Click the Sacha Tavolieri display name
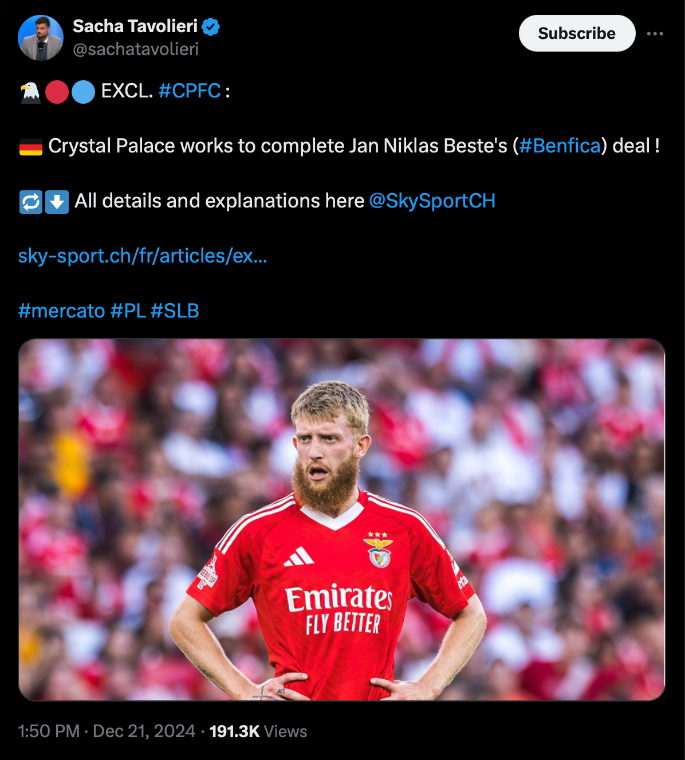This screenshot has width=685, height=760. [135, 26]
